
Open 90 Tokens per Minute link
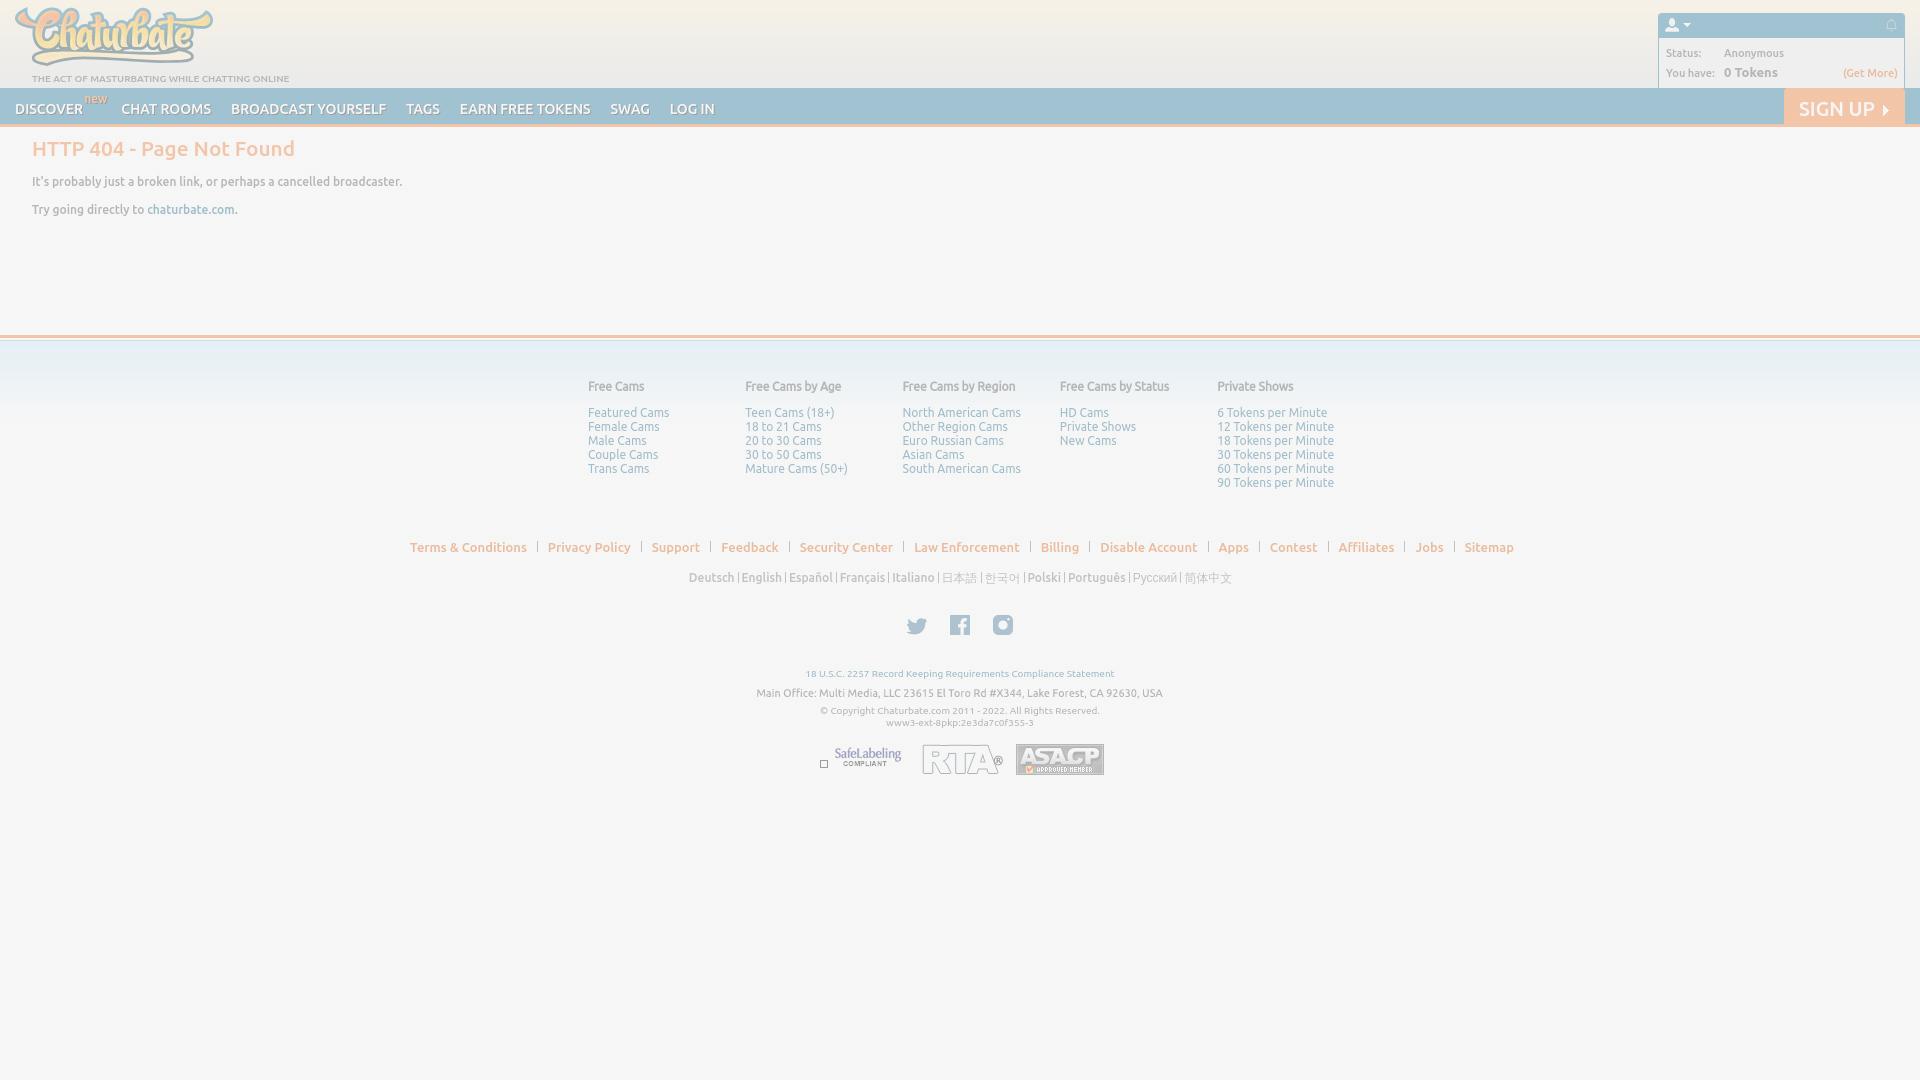1275,483
